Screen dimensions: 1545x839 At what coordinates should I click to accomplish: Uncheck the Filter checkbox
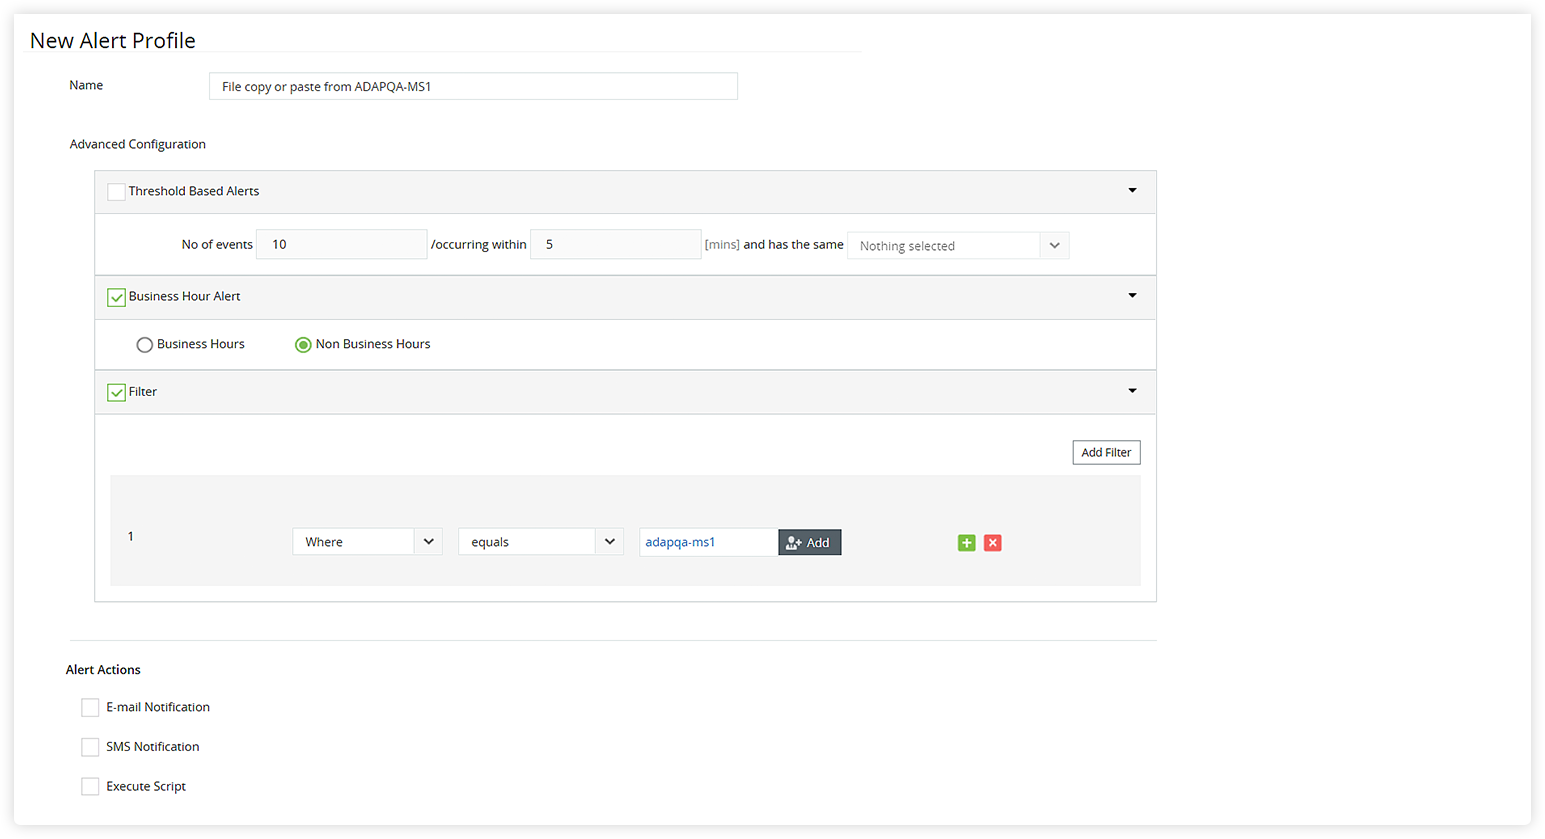pos(116,392)
